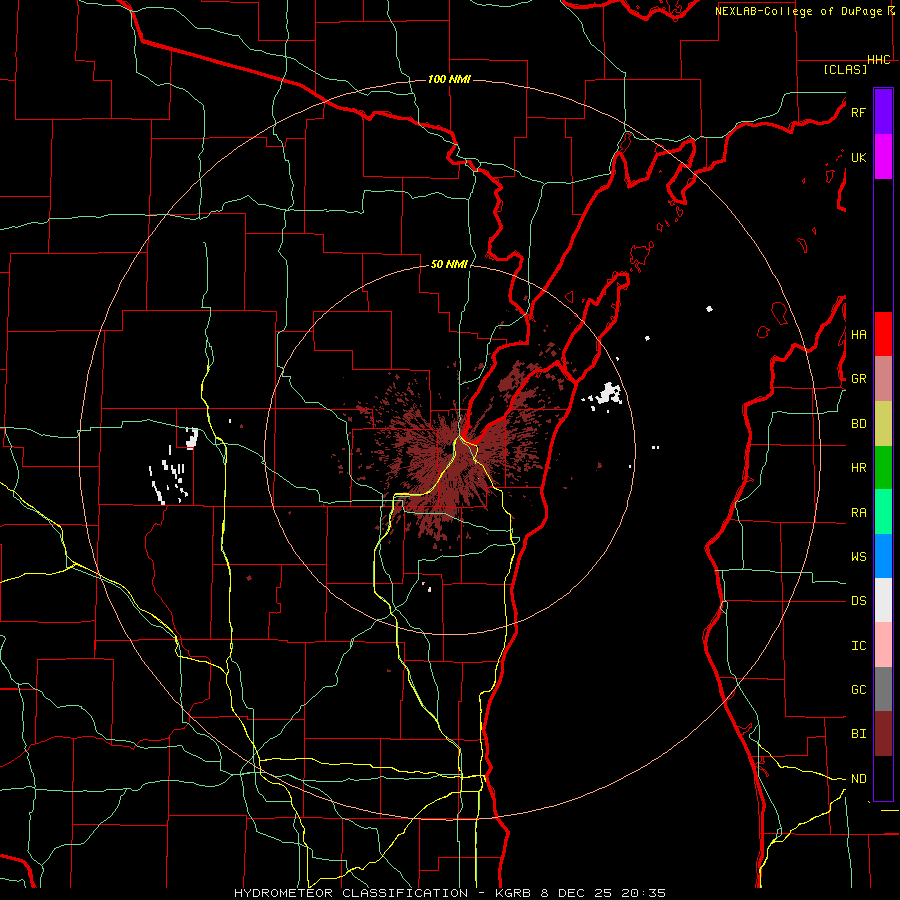Viewport: 900px width, 900px height.
Task: Click the HR green legend swatch
Action: [883, 468]
